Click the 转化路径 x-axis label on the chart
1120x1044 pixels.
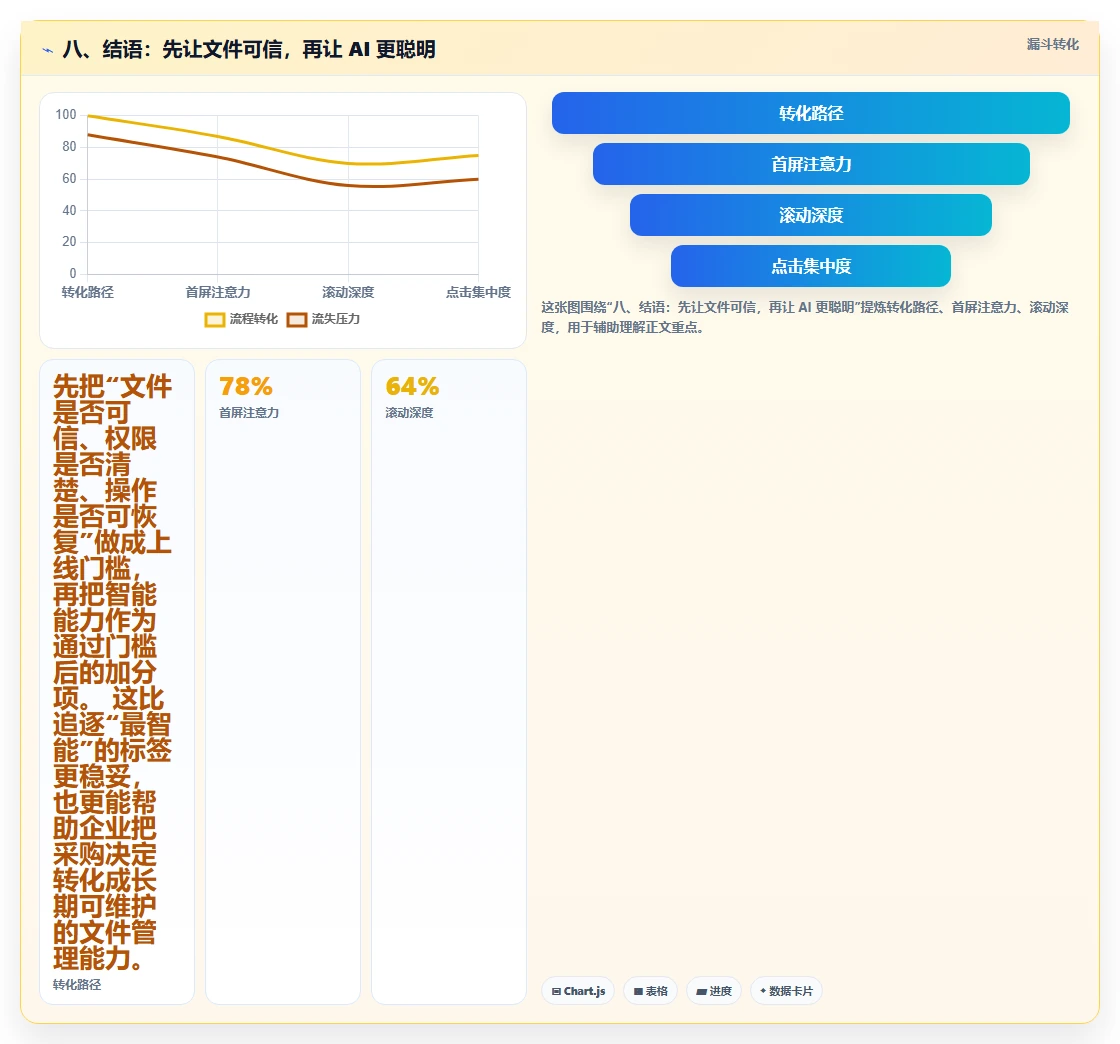click(88, 292)
